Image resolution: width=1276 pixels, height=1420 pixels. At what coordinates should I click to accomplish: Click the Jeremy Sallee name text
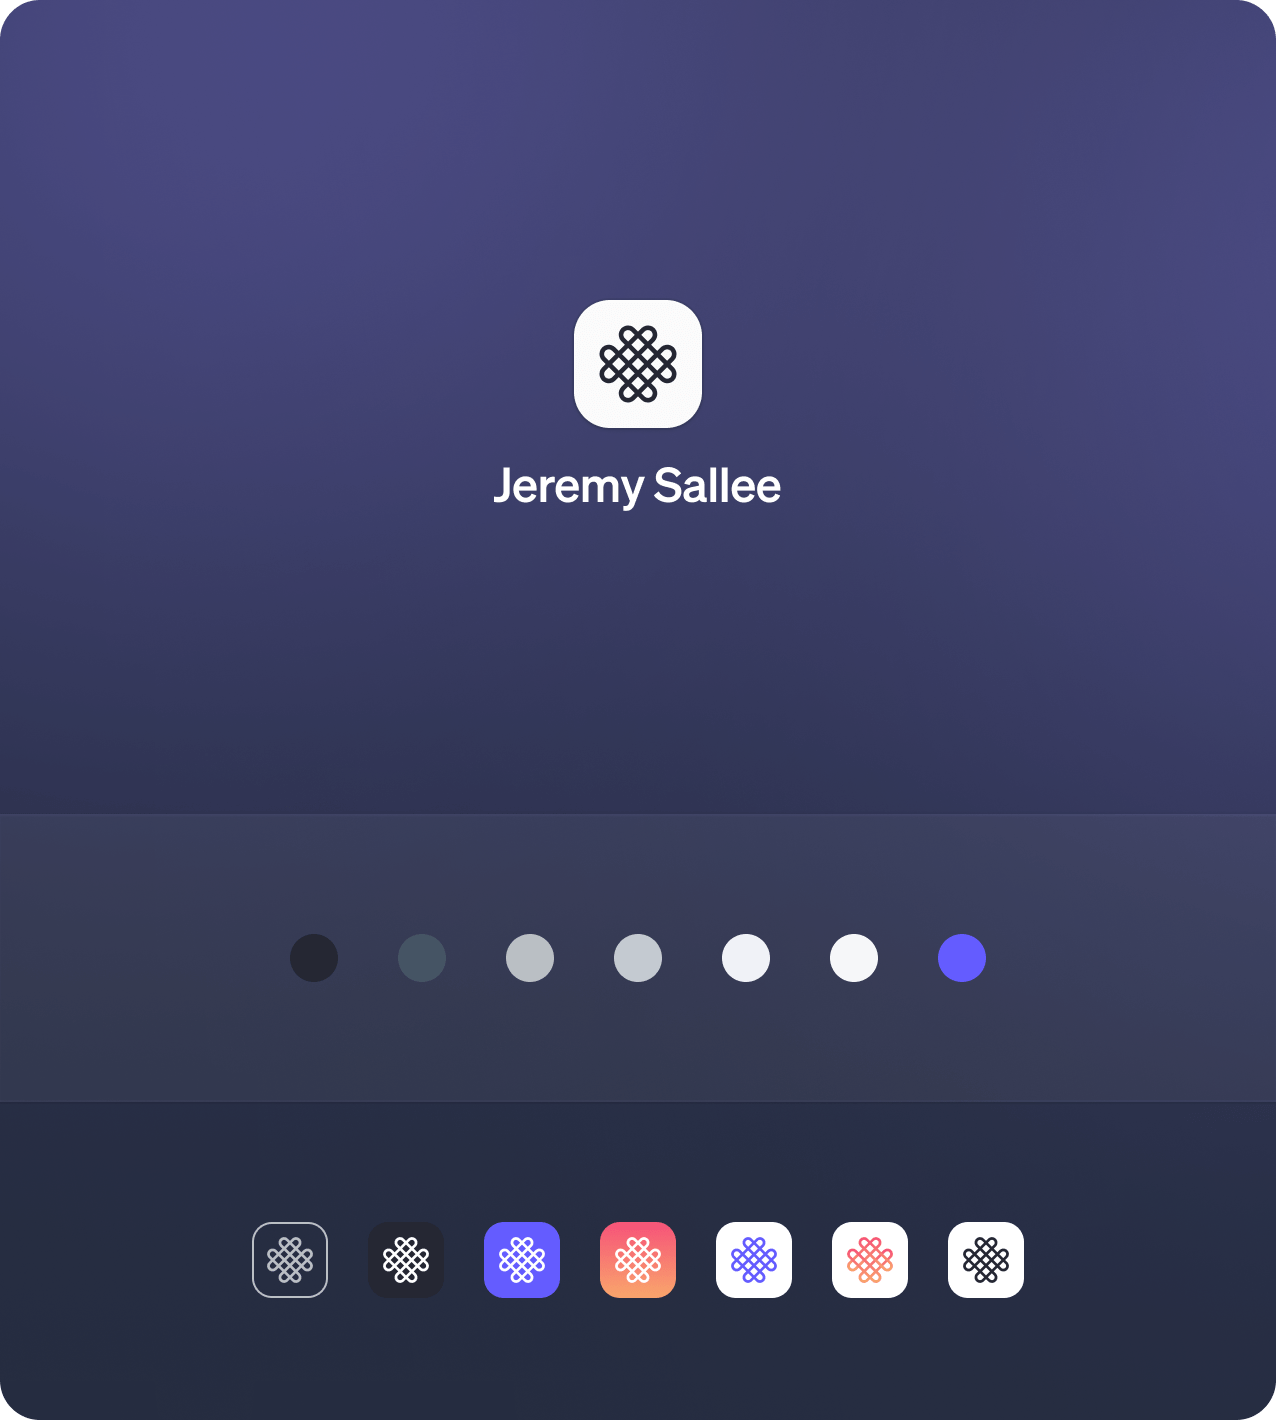(637, 487)
